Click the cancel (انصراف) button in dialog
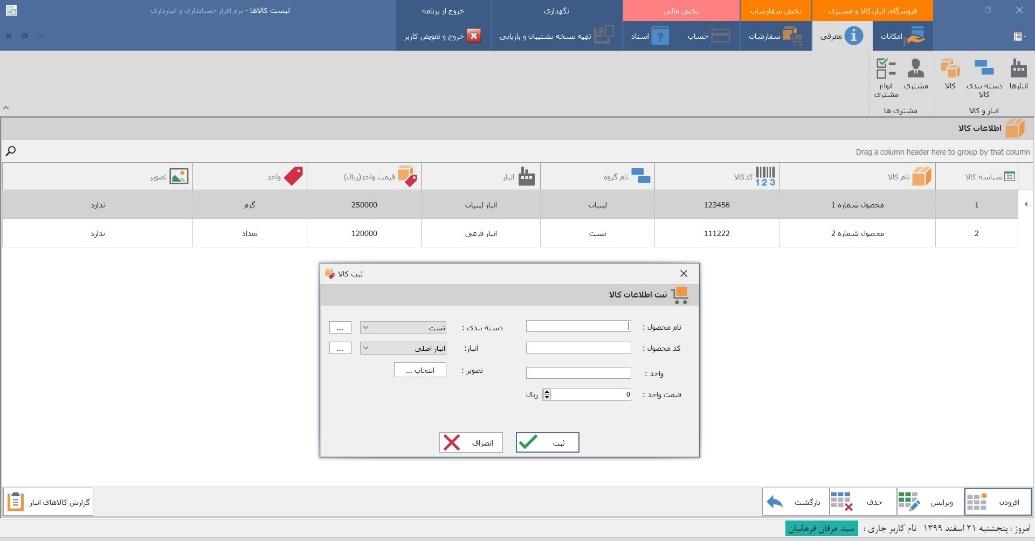The width and height of the screenshot is (1035, 541). pos(470,442)
